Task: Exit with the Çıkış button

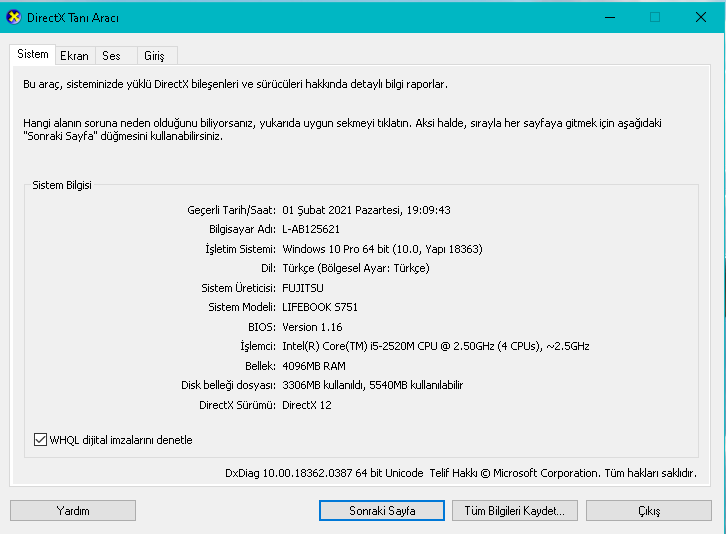Action: tap(649, 510)
